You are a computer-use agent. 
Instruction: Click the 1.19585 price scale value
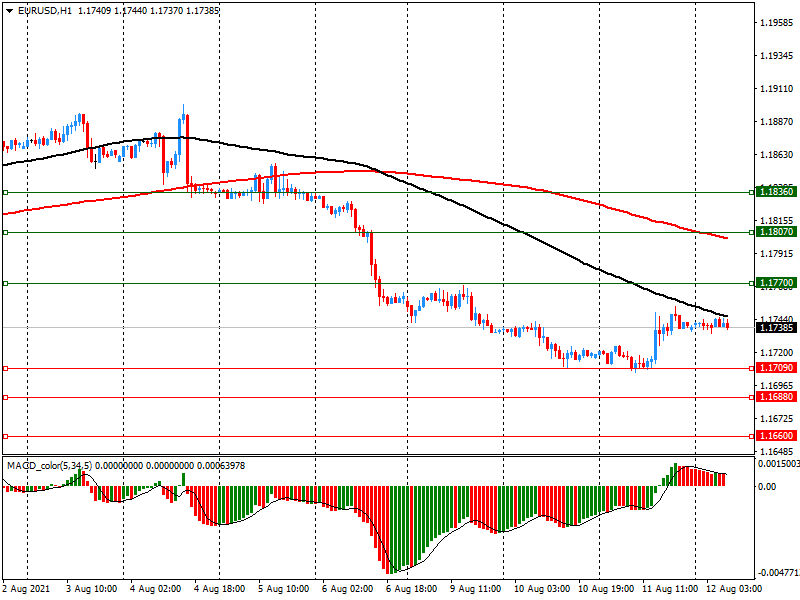click(777, 22)
